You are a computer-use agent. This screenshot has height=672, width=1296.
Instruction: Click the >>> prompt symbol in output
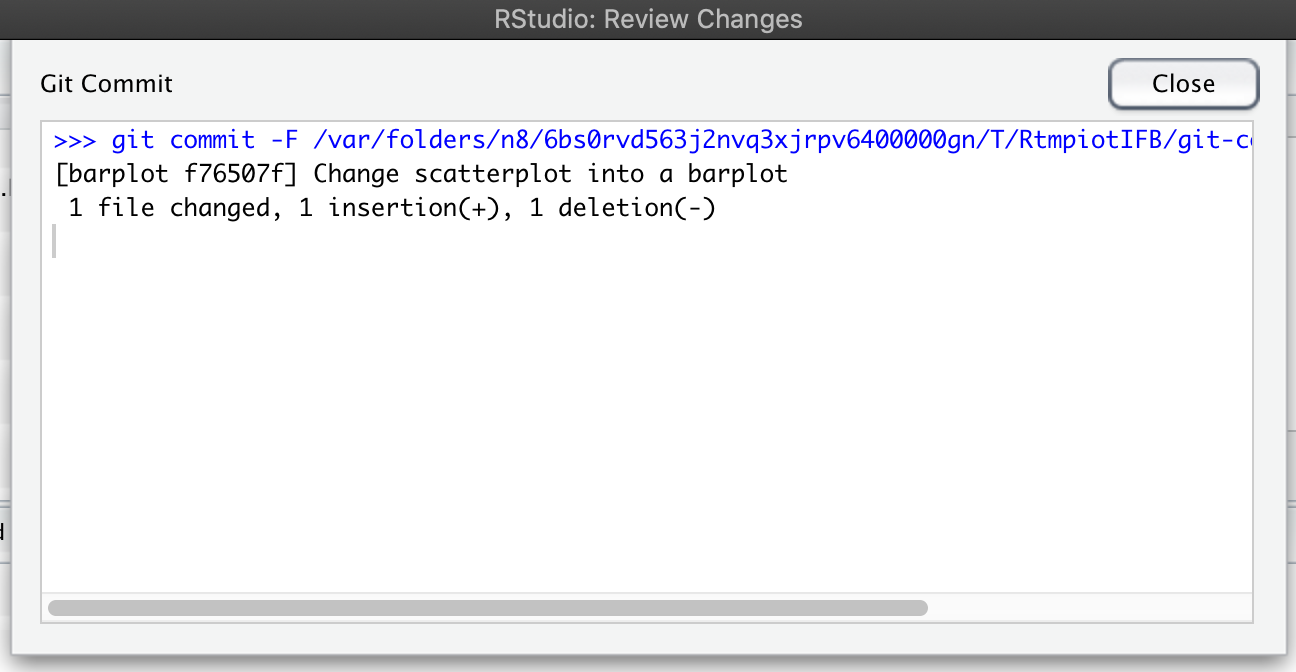click(75, 141)
